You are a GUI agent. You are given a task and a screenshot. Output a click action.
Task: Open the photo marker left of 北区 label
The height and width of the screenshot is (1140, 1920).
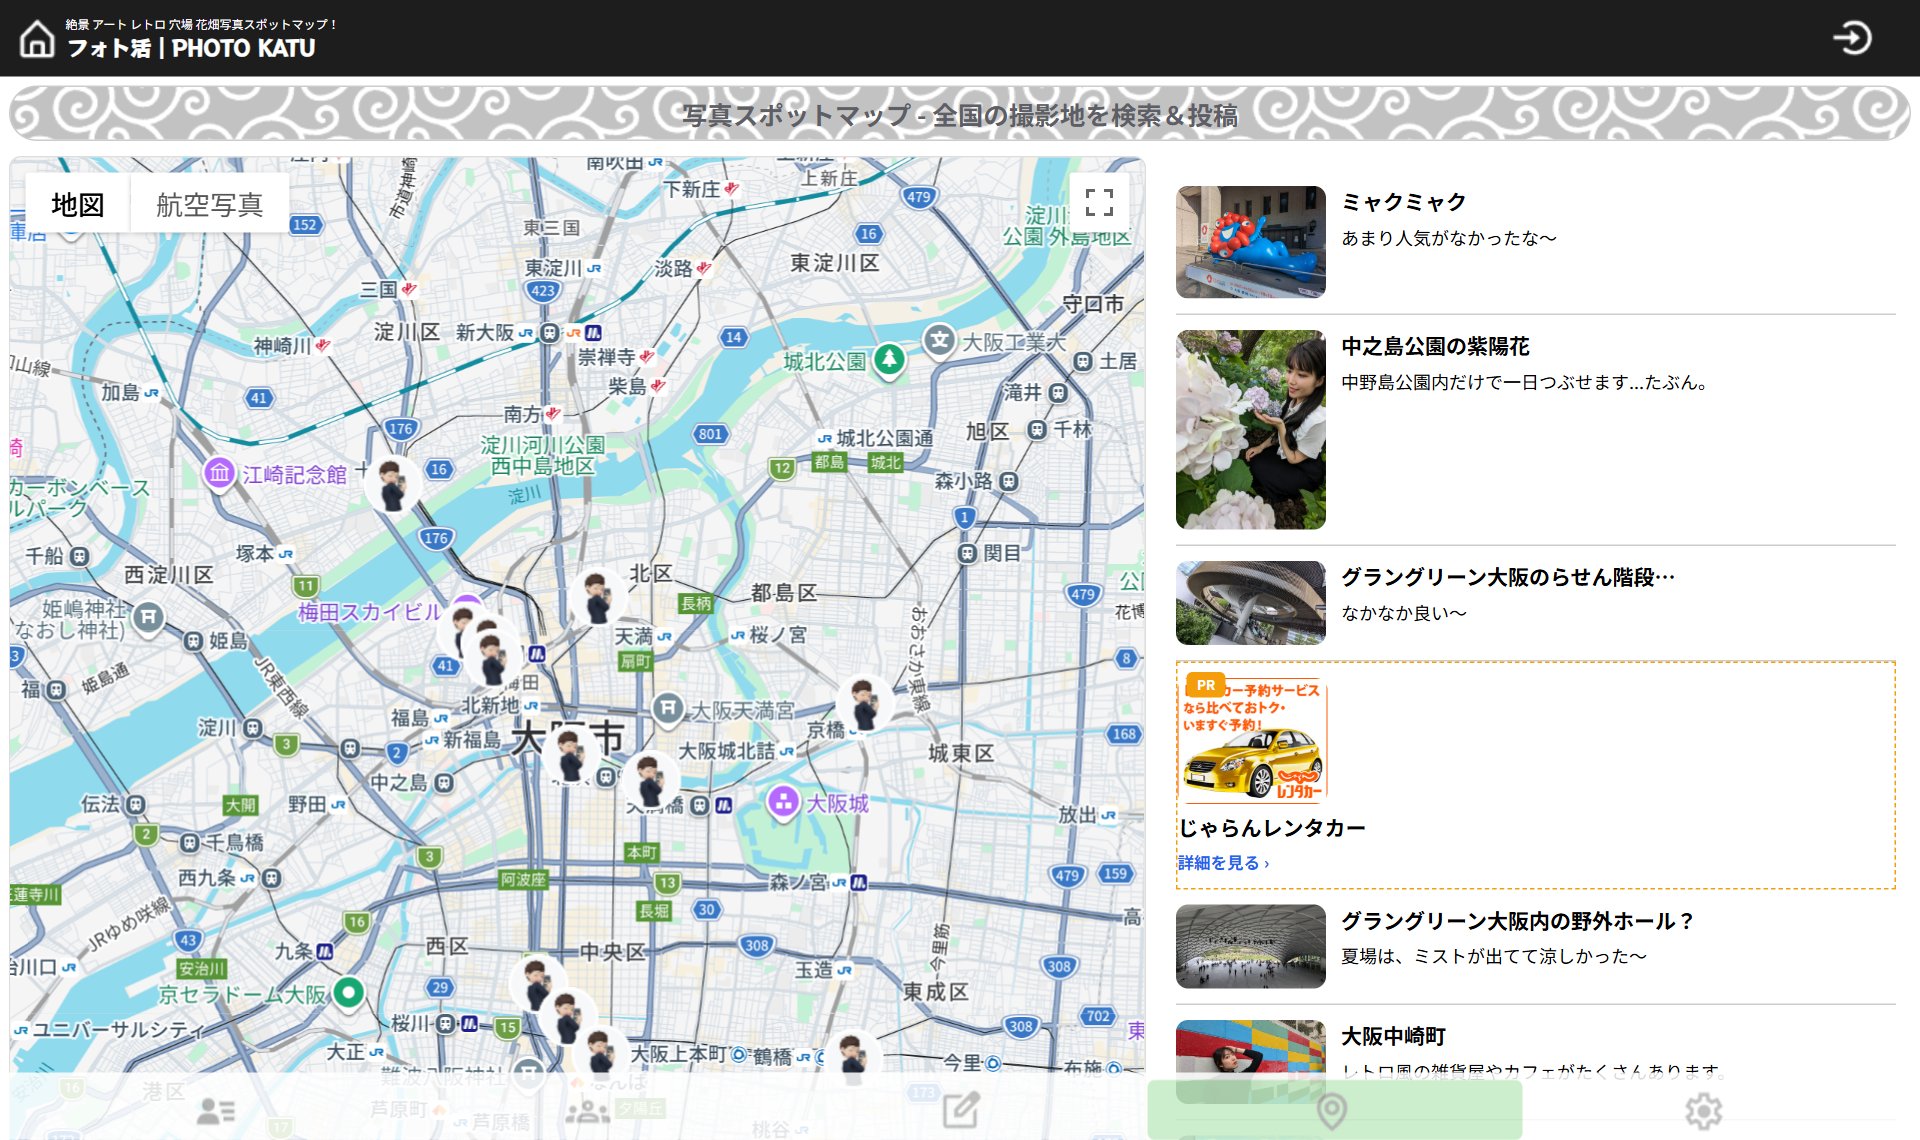(597, 597)
